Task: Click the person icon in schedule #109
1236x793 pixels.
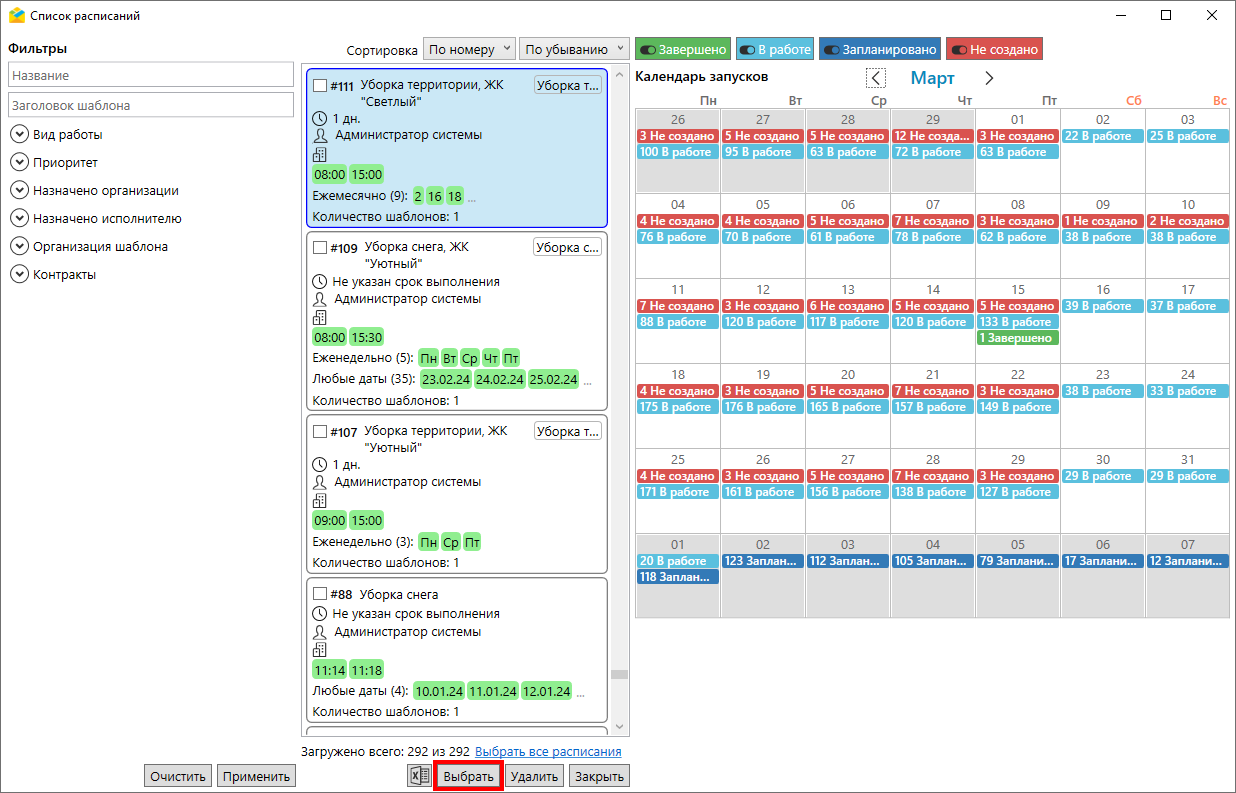Action: coord(320,299)
